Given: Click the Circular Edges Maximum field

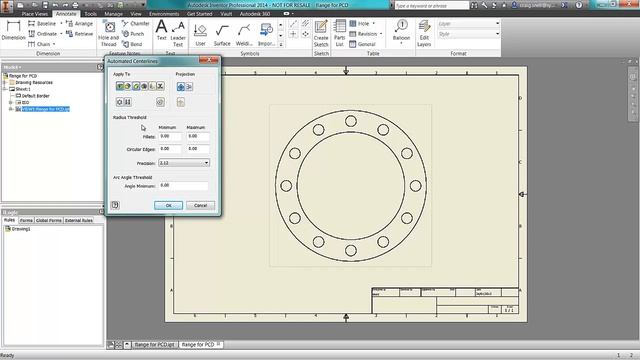Looking at the screenshot, I should tap(198, 149).
